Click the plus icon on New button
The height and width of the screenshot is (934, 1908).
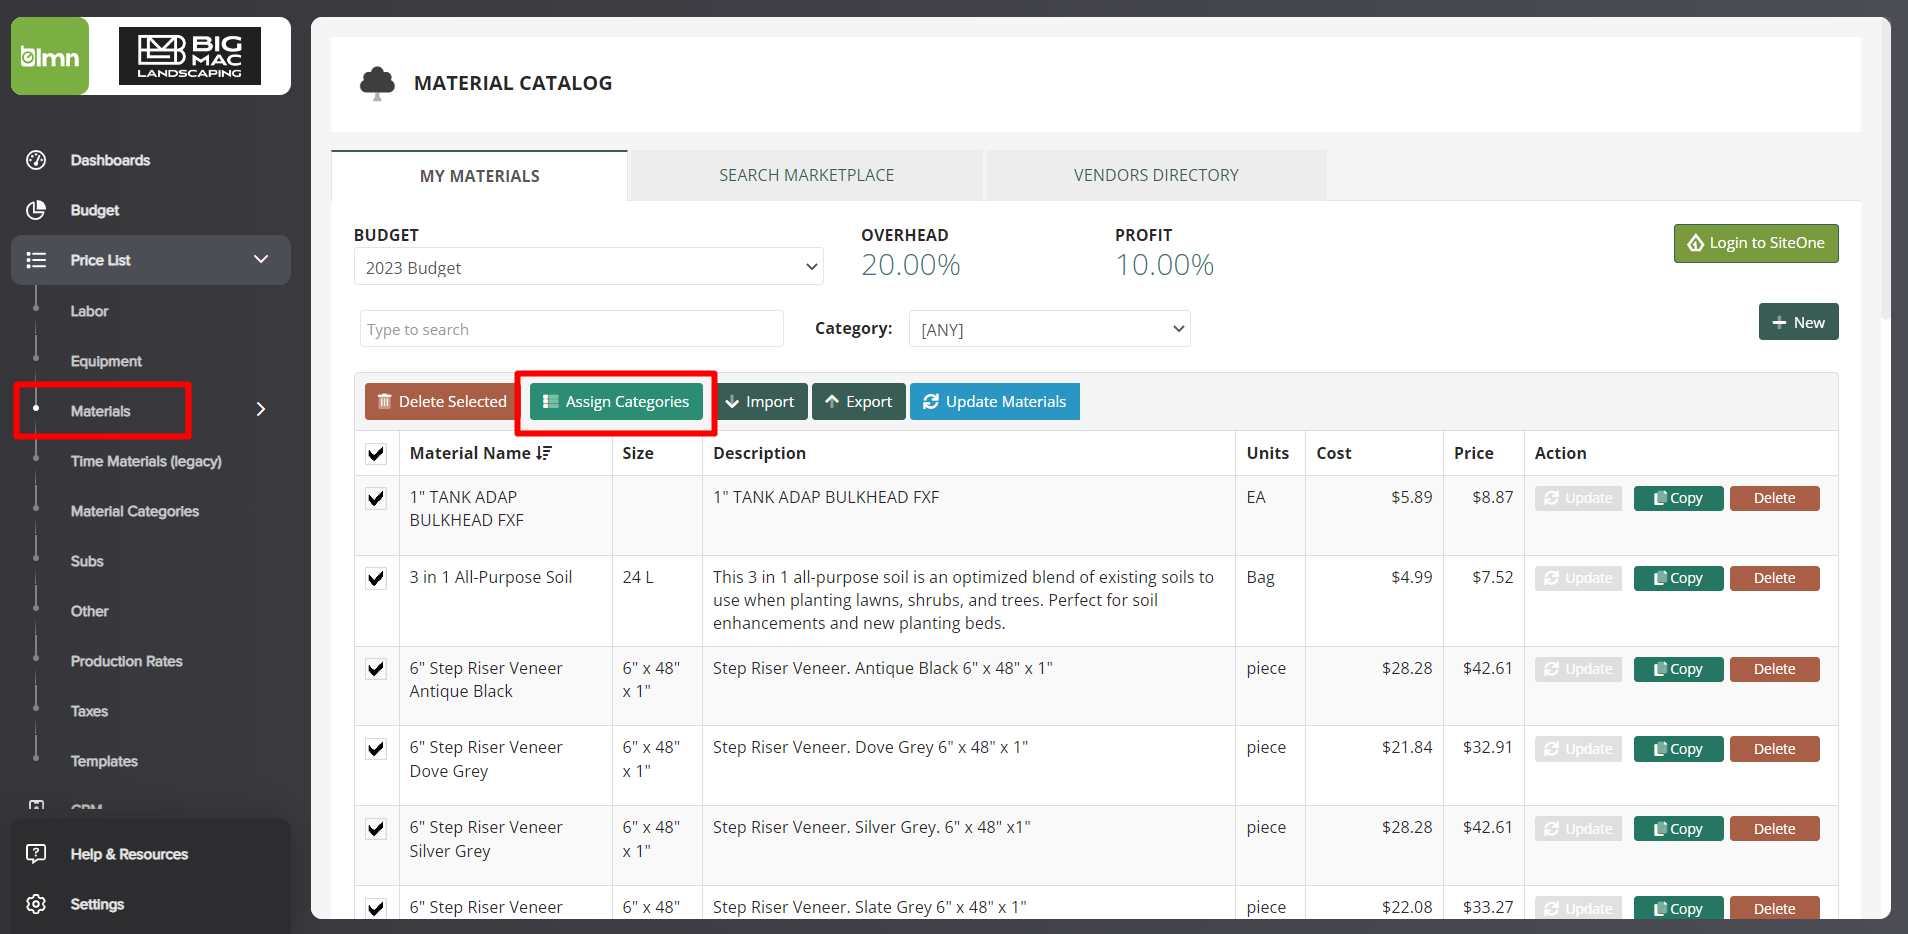1779,322
